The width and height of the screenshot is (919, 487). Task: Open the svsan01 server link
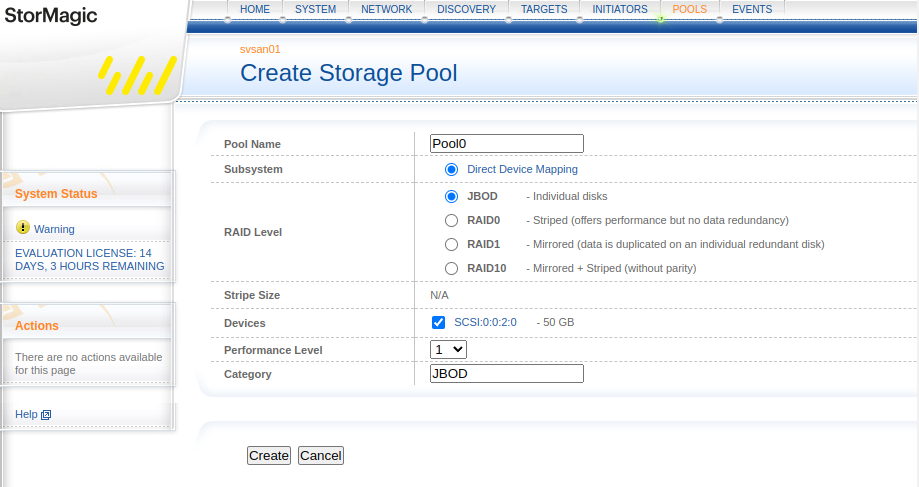pos(260,49)
